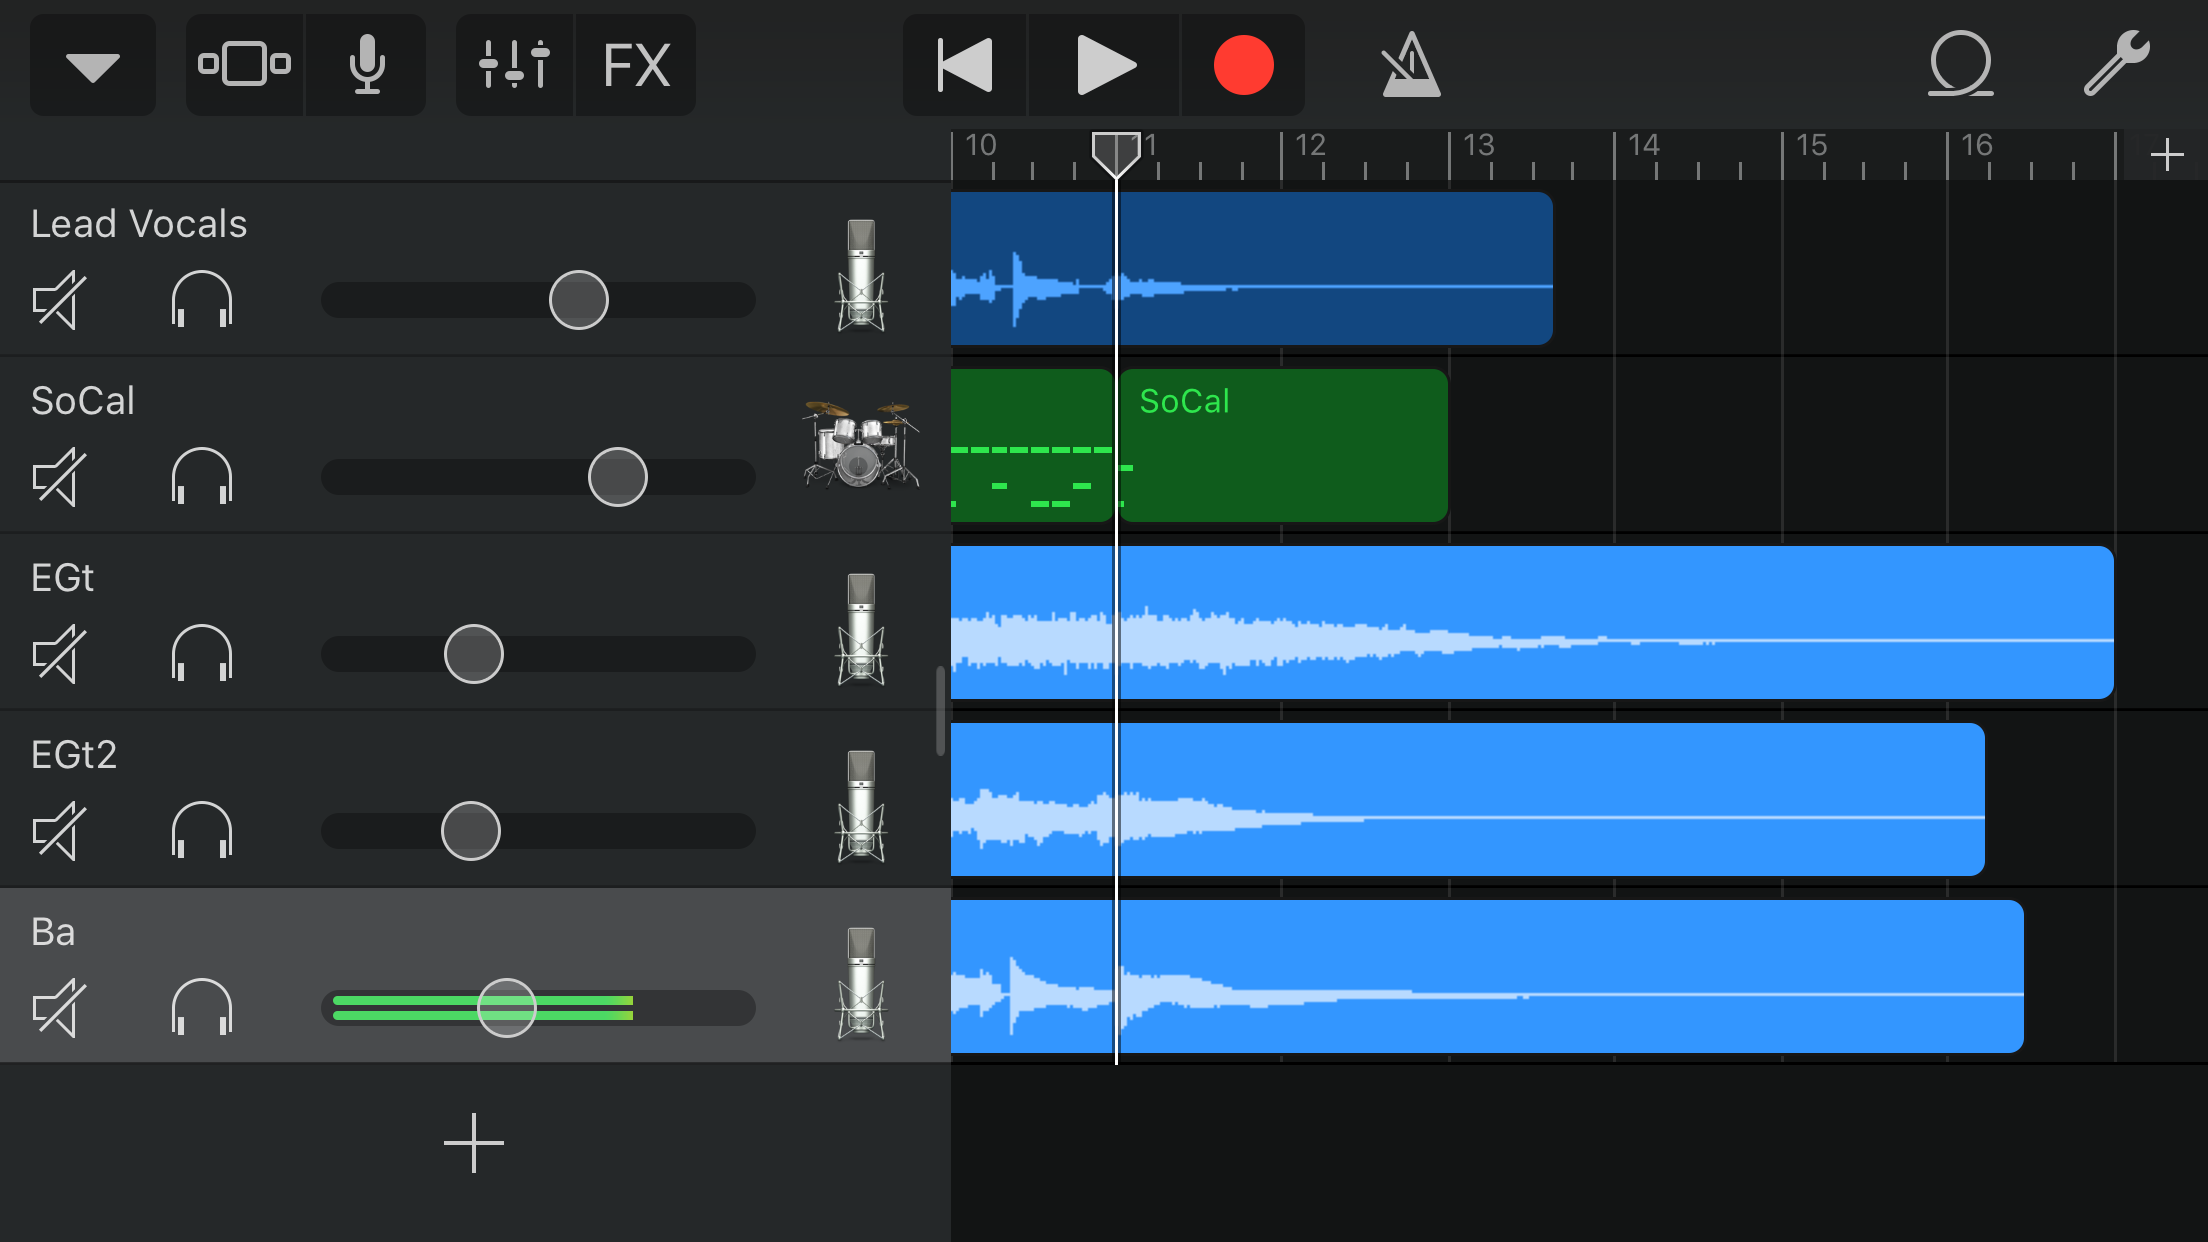
Task: Open the navigation dropdown arrow
Action: (93, 65)
